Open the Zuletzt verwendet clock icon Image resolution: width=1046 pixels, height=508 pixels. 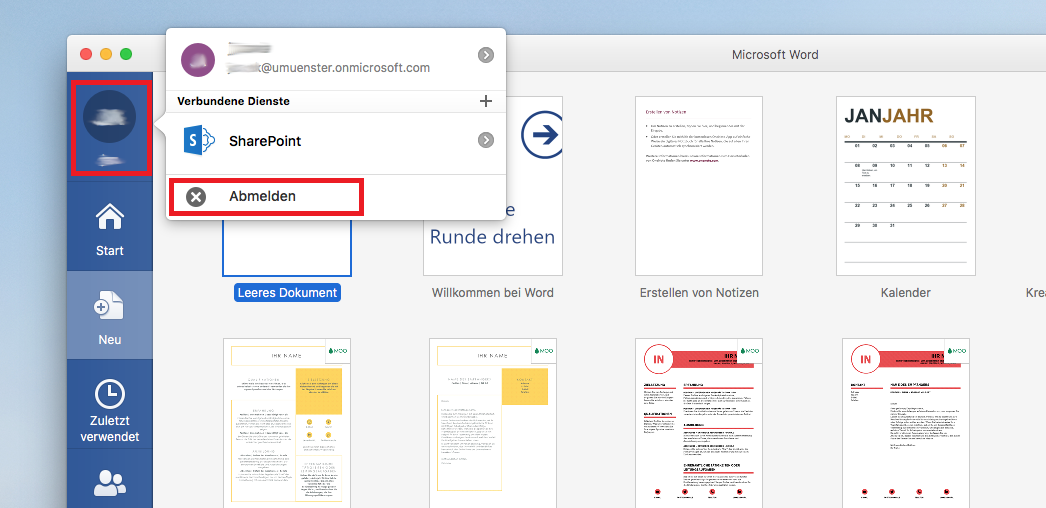110,394
